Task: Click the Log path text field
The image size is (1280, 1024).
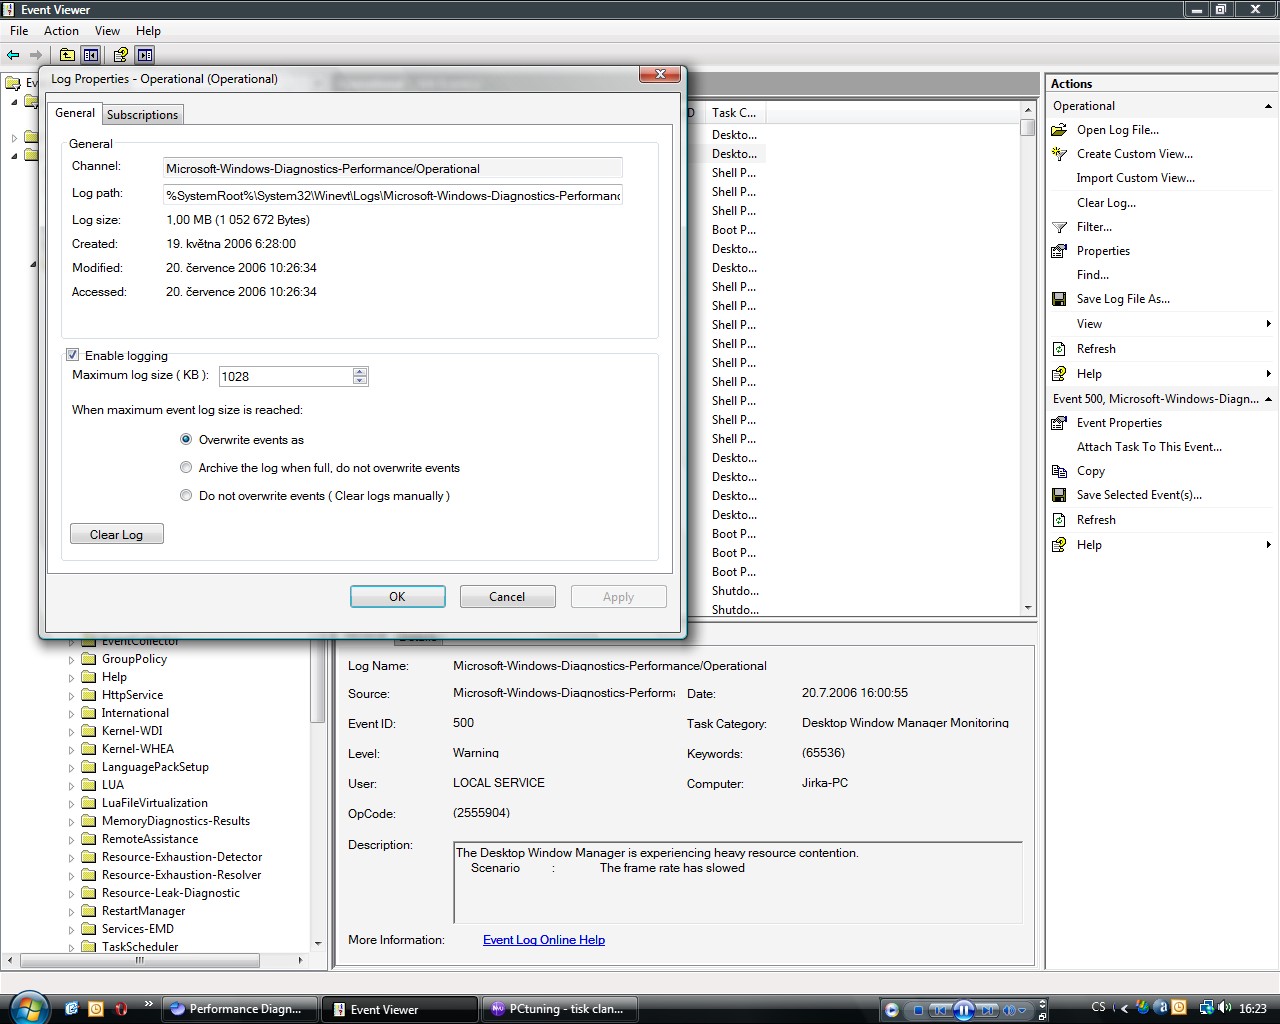Action: (393, 196)
